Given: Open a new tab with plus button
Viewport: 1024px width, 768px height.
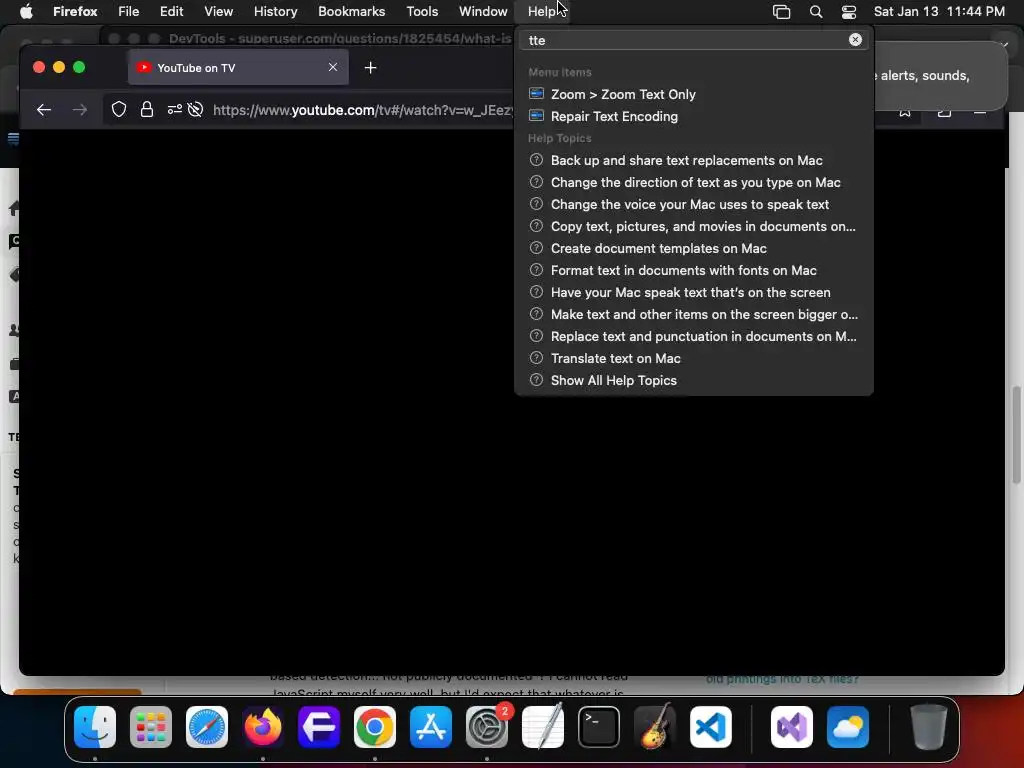Looking at the screenshot, I should tap(370, 67).
